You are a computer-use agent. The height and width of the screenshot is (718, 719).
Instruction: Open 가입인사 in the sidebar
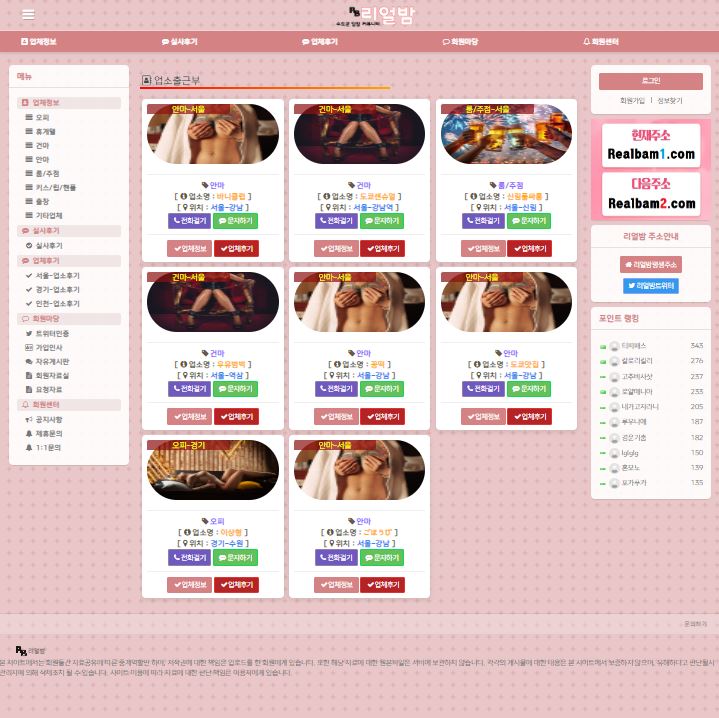44,348
